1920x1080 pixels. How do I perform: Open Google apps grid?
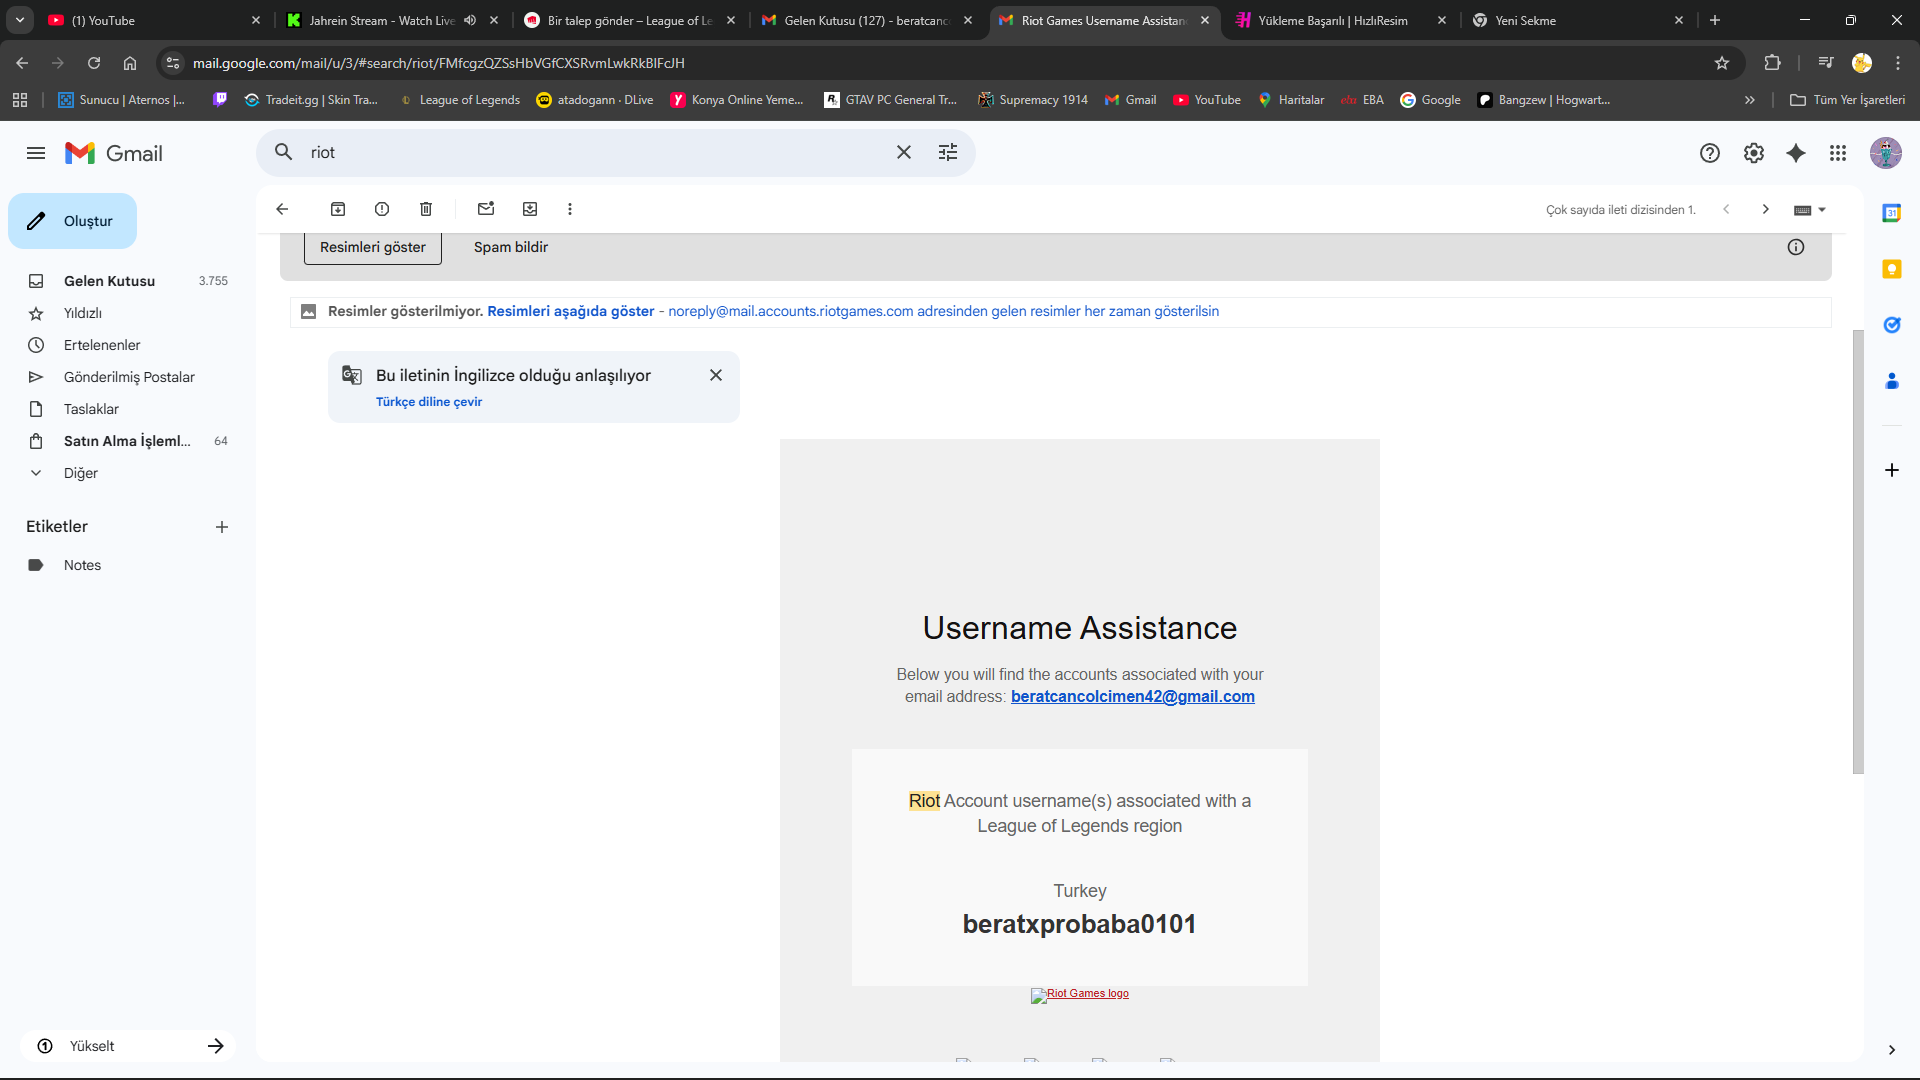(x=1838, y=153)
